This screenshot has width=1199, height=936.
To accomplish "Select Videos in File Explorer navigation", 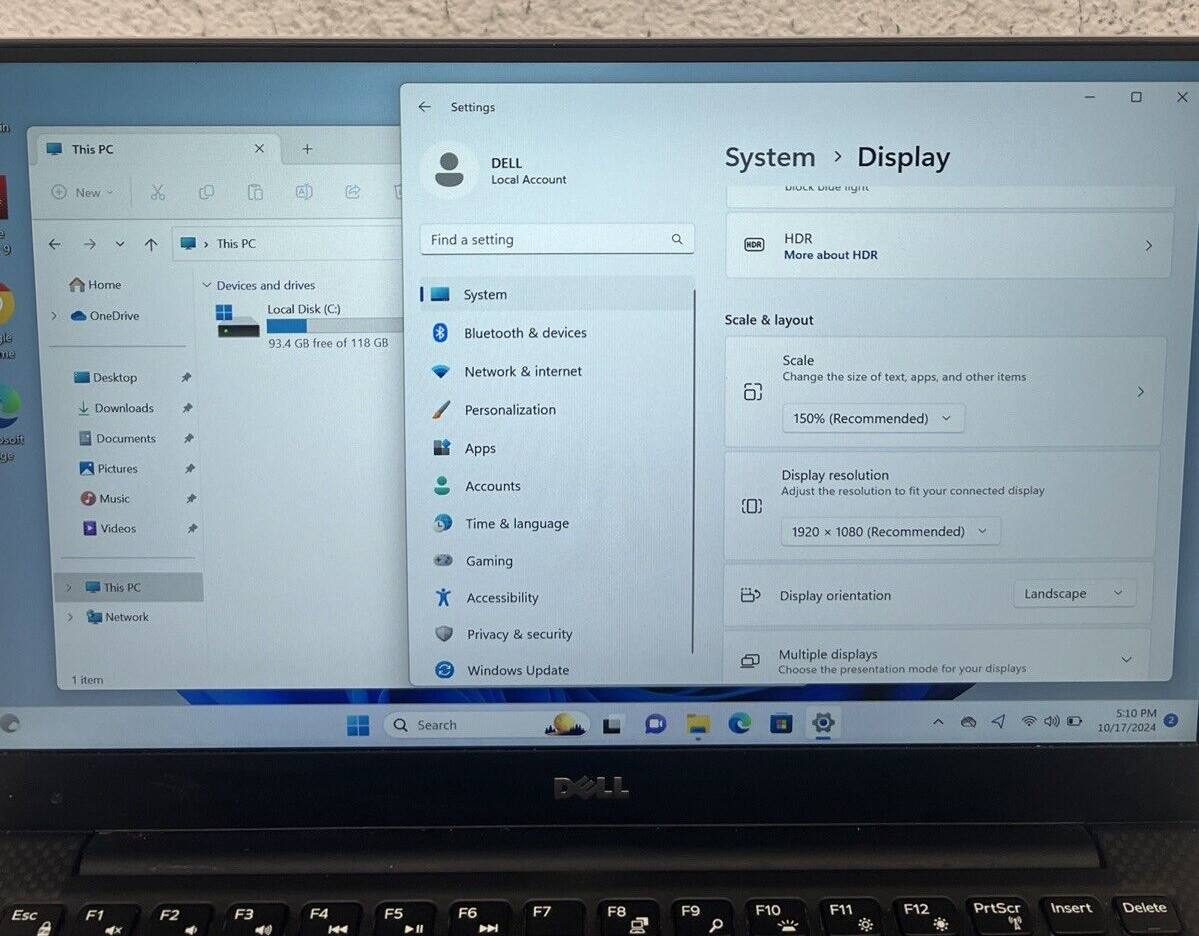I will [x=109, y=528].
